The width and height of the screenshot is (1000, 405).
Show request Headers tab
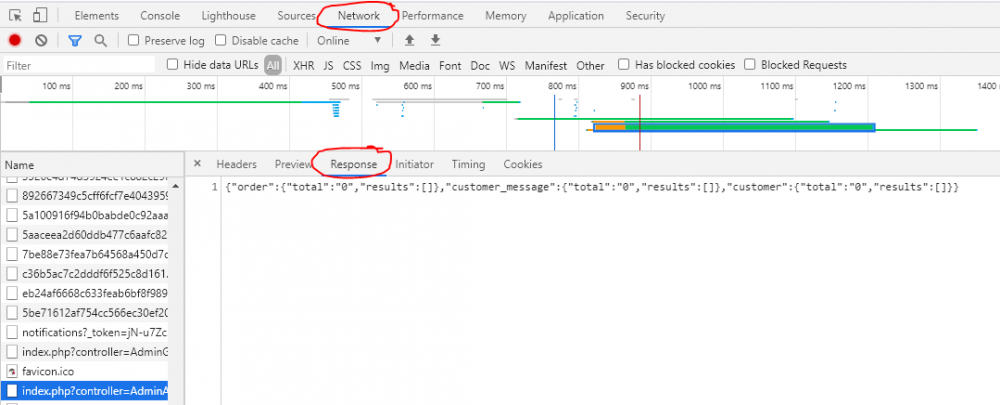(x=237, y=164)
